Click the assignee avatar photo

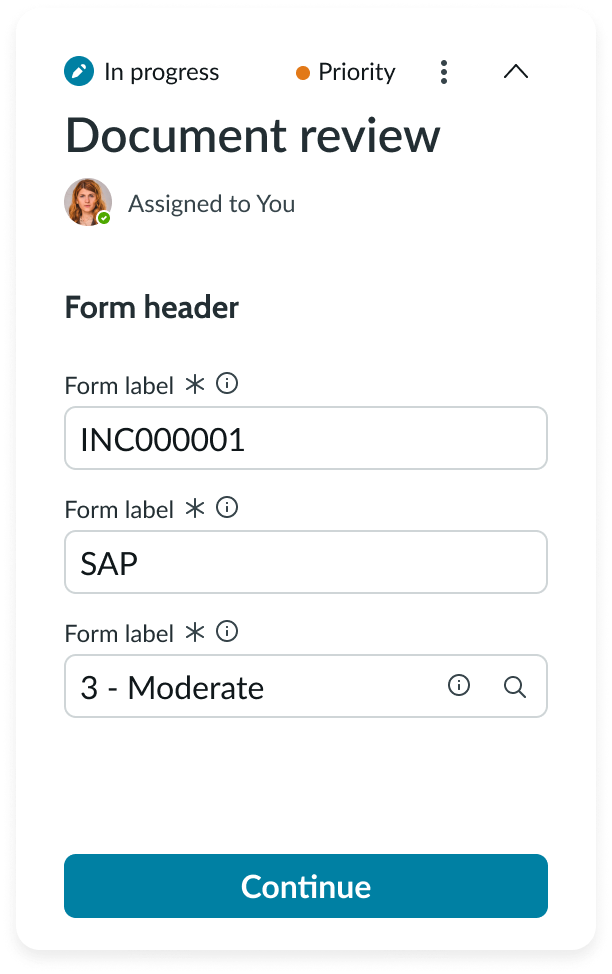click(87, 203)
